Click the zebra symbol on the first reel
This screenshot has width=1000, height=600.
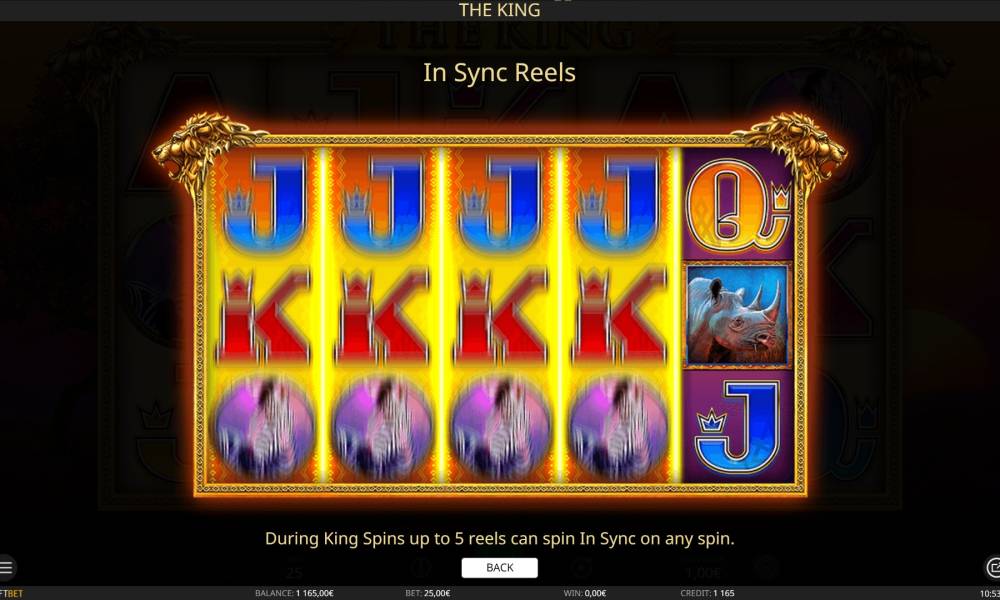[264, 426]
